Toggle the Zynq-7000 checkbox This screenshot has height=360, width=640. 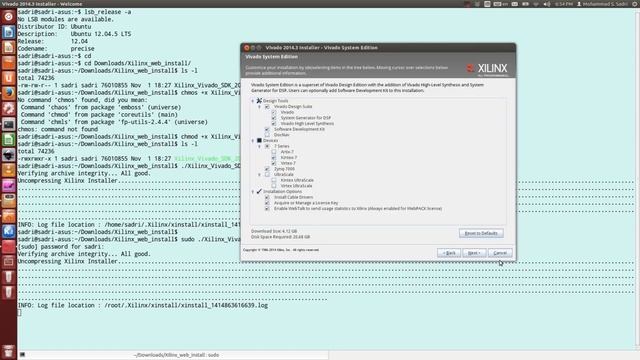click(x=267, y=169)
